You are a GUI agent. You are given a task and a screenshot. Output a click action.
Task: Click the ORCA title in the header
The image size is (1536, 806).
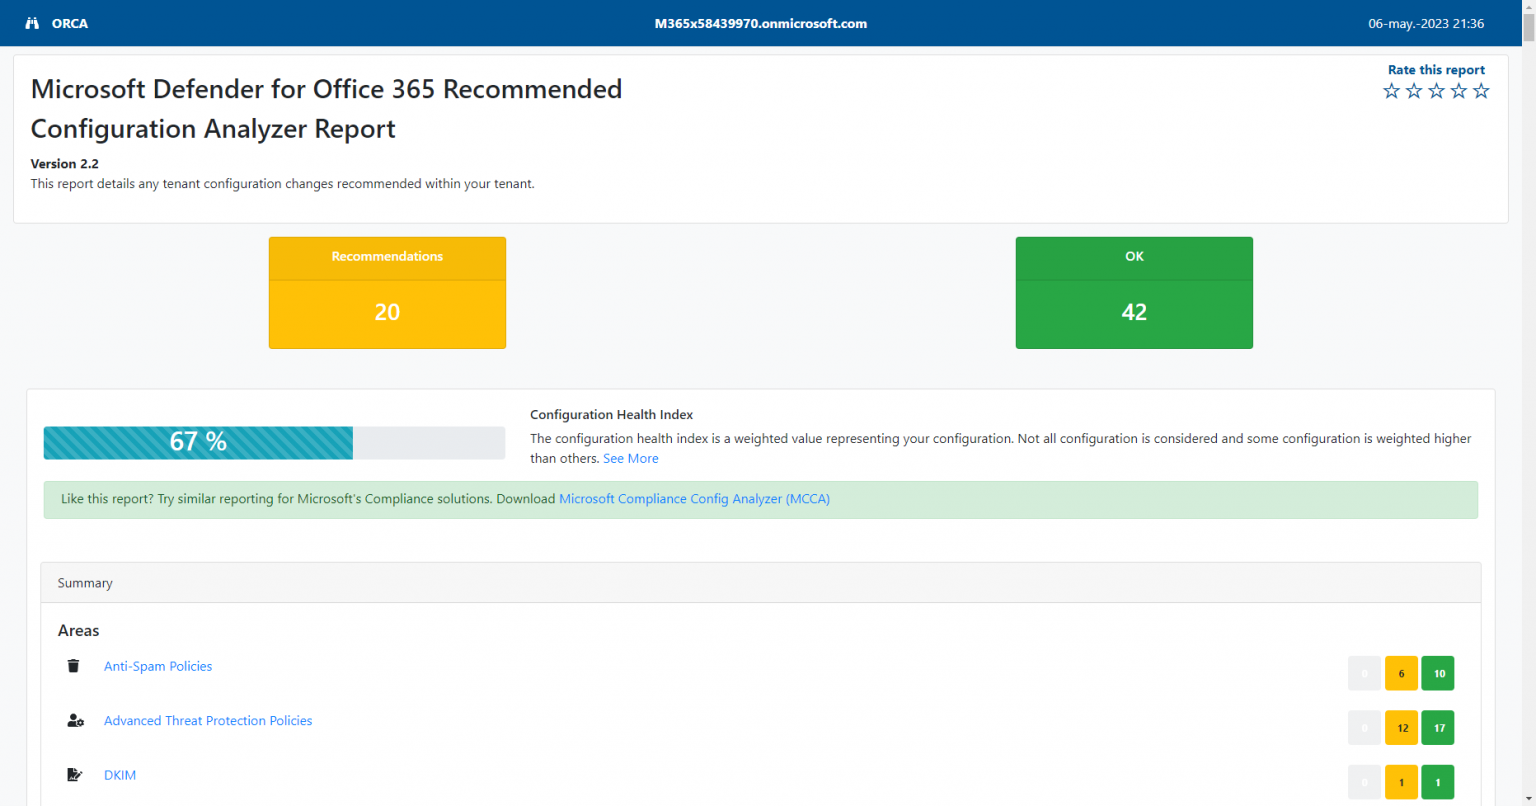70,23
